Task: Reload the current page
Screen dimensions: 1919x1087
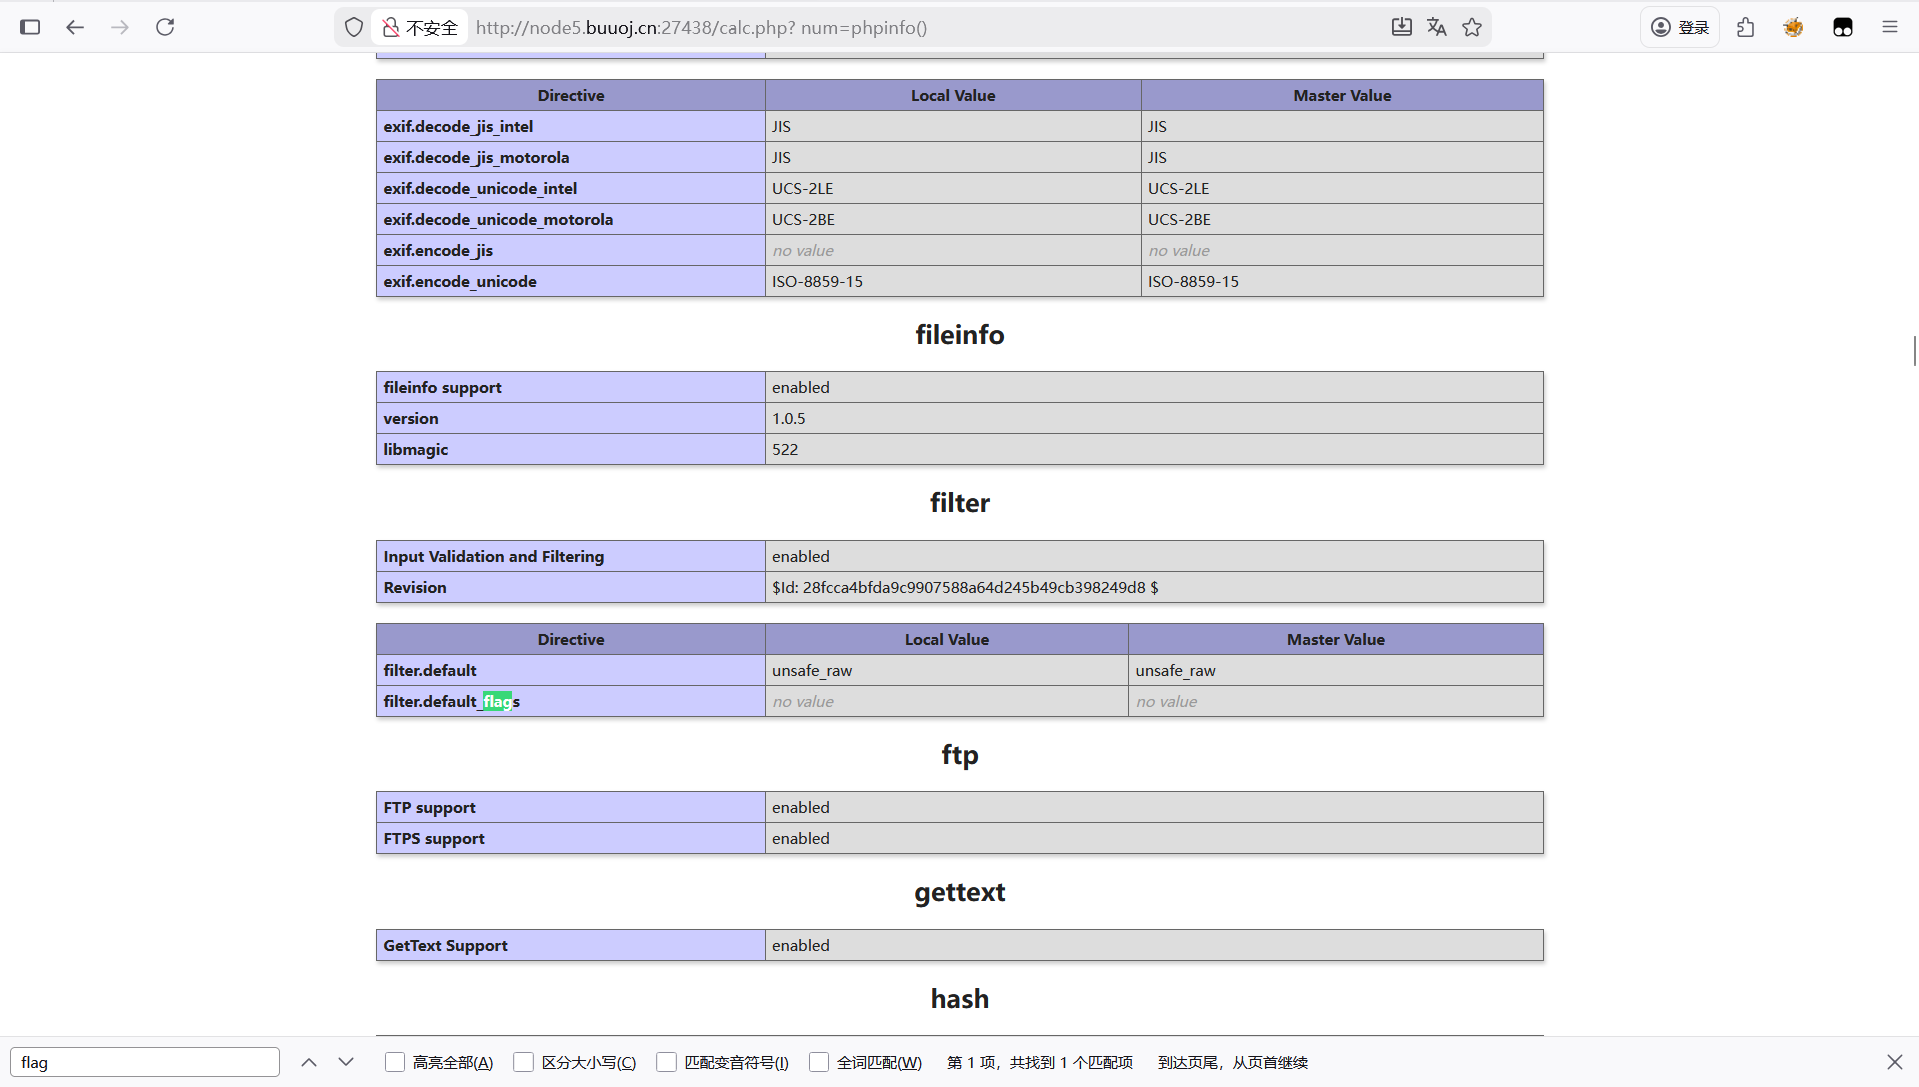Action: pos(165,27)
